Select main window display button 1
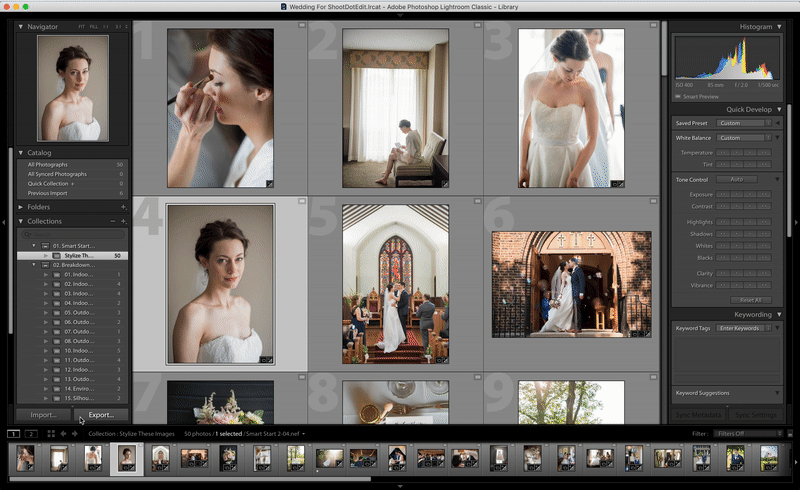This screenshot has width=800, height=490. point(14,434)
